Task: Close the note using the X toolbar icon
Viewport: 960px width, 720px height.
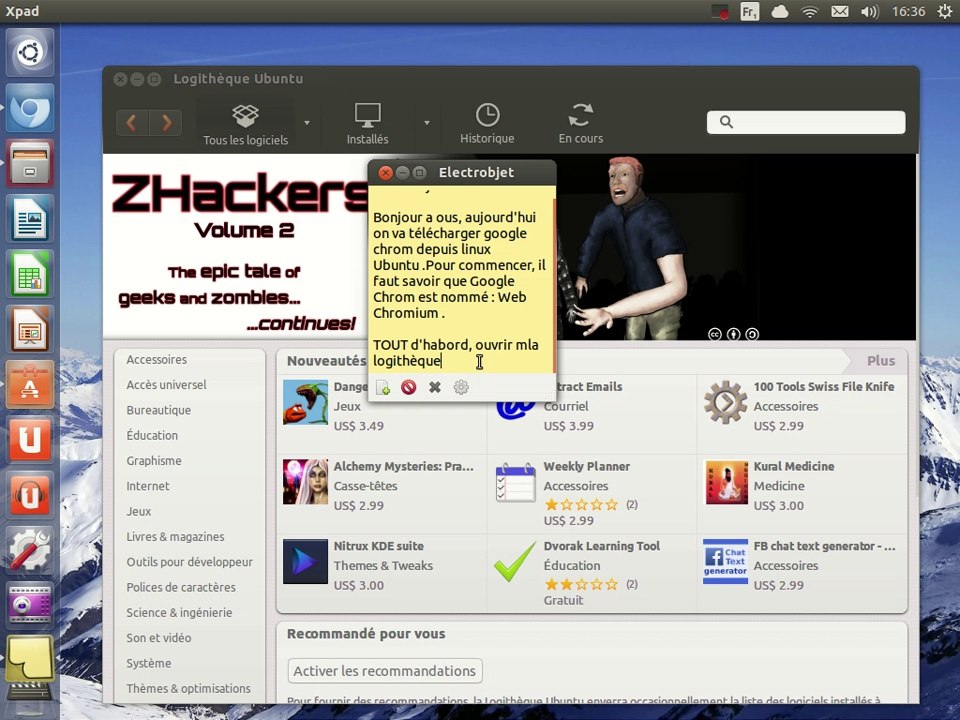Action: [x=435, y=387]
